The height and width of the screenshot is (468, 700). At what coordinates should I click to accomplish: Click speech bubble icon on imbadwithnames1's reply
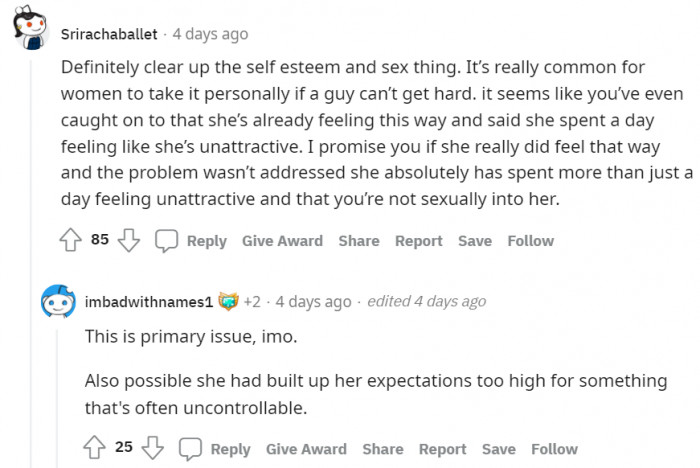click(191, 448)
